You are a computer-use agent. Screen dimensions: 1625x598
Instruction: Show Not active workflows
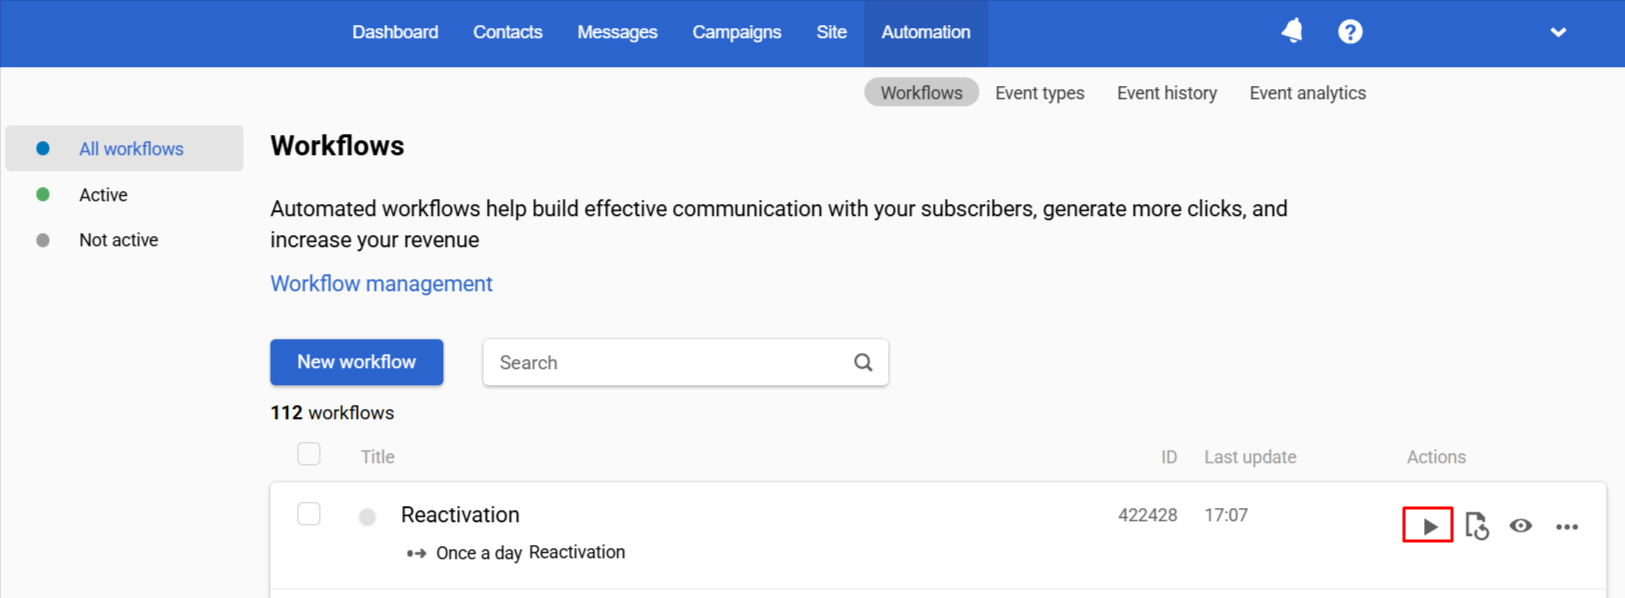(x=118, y=240)
